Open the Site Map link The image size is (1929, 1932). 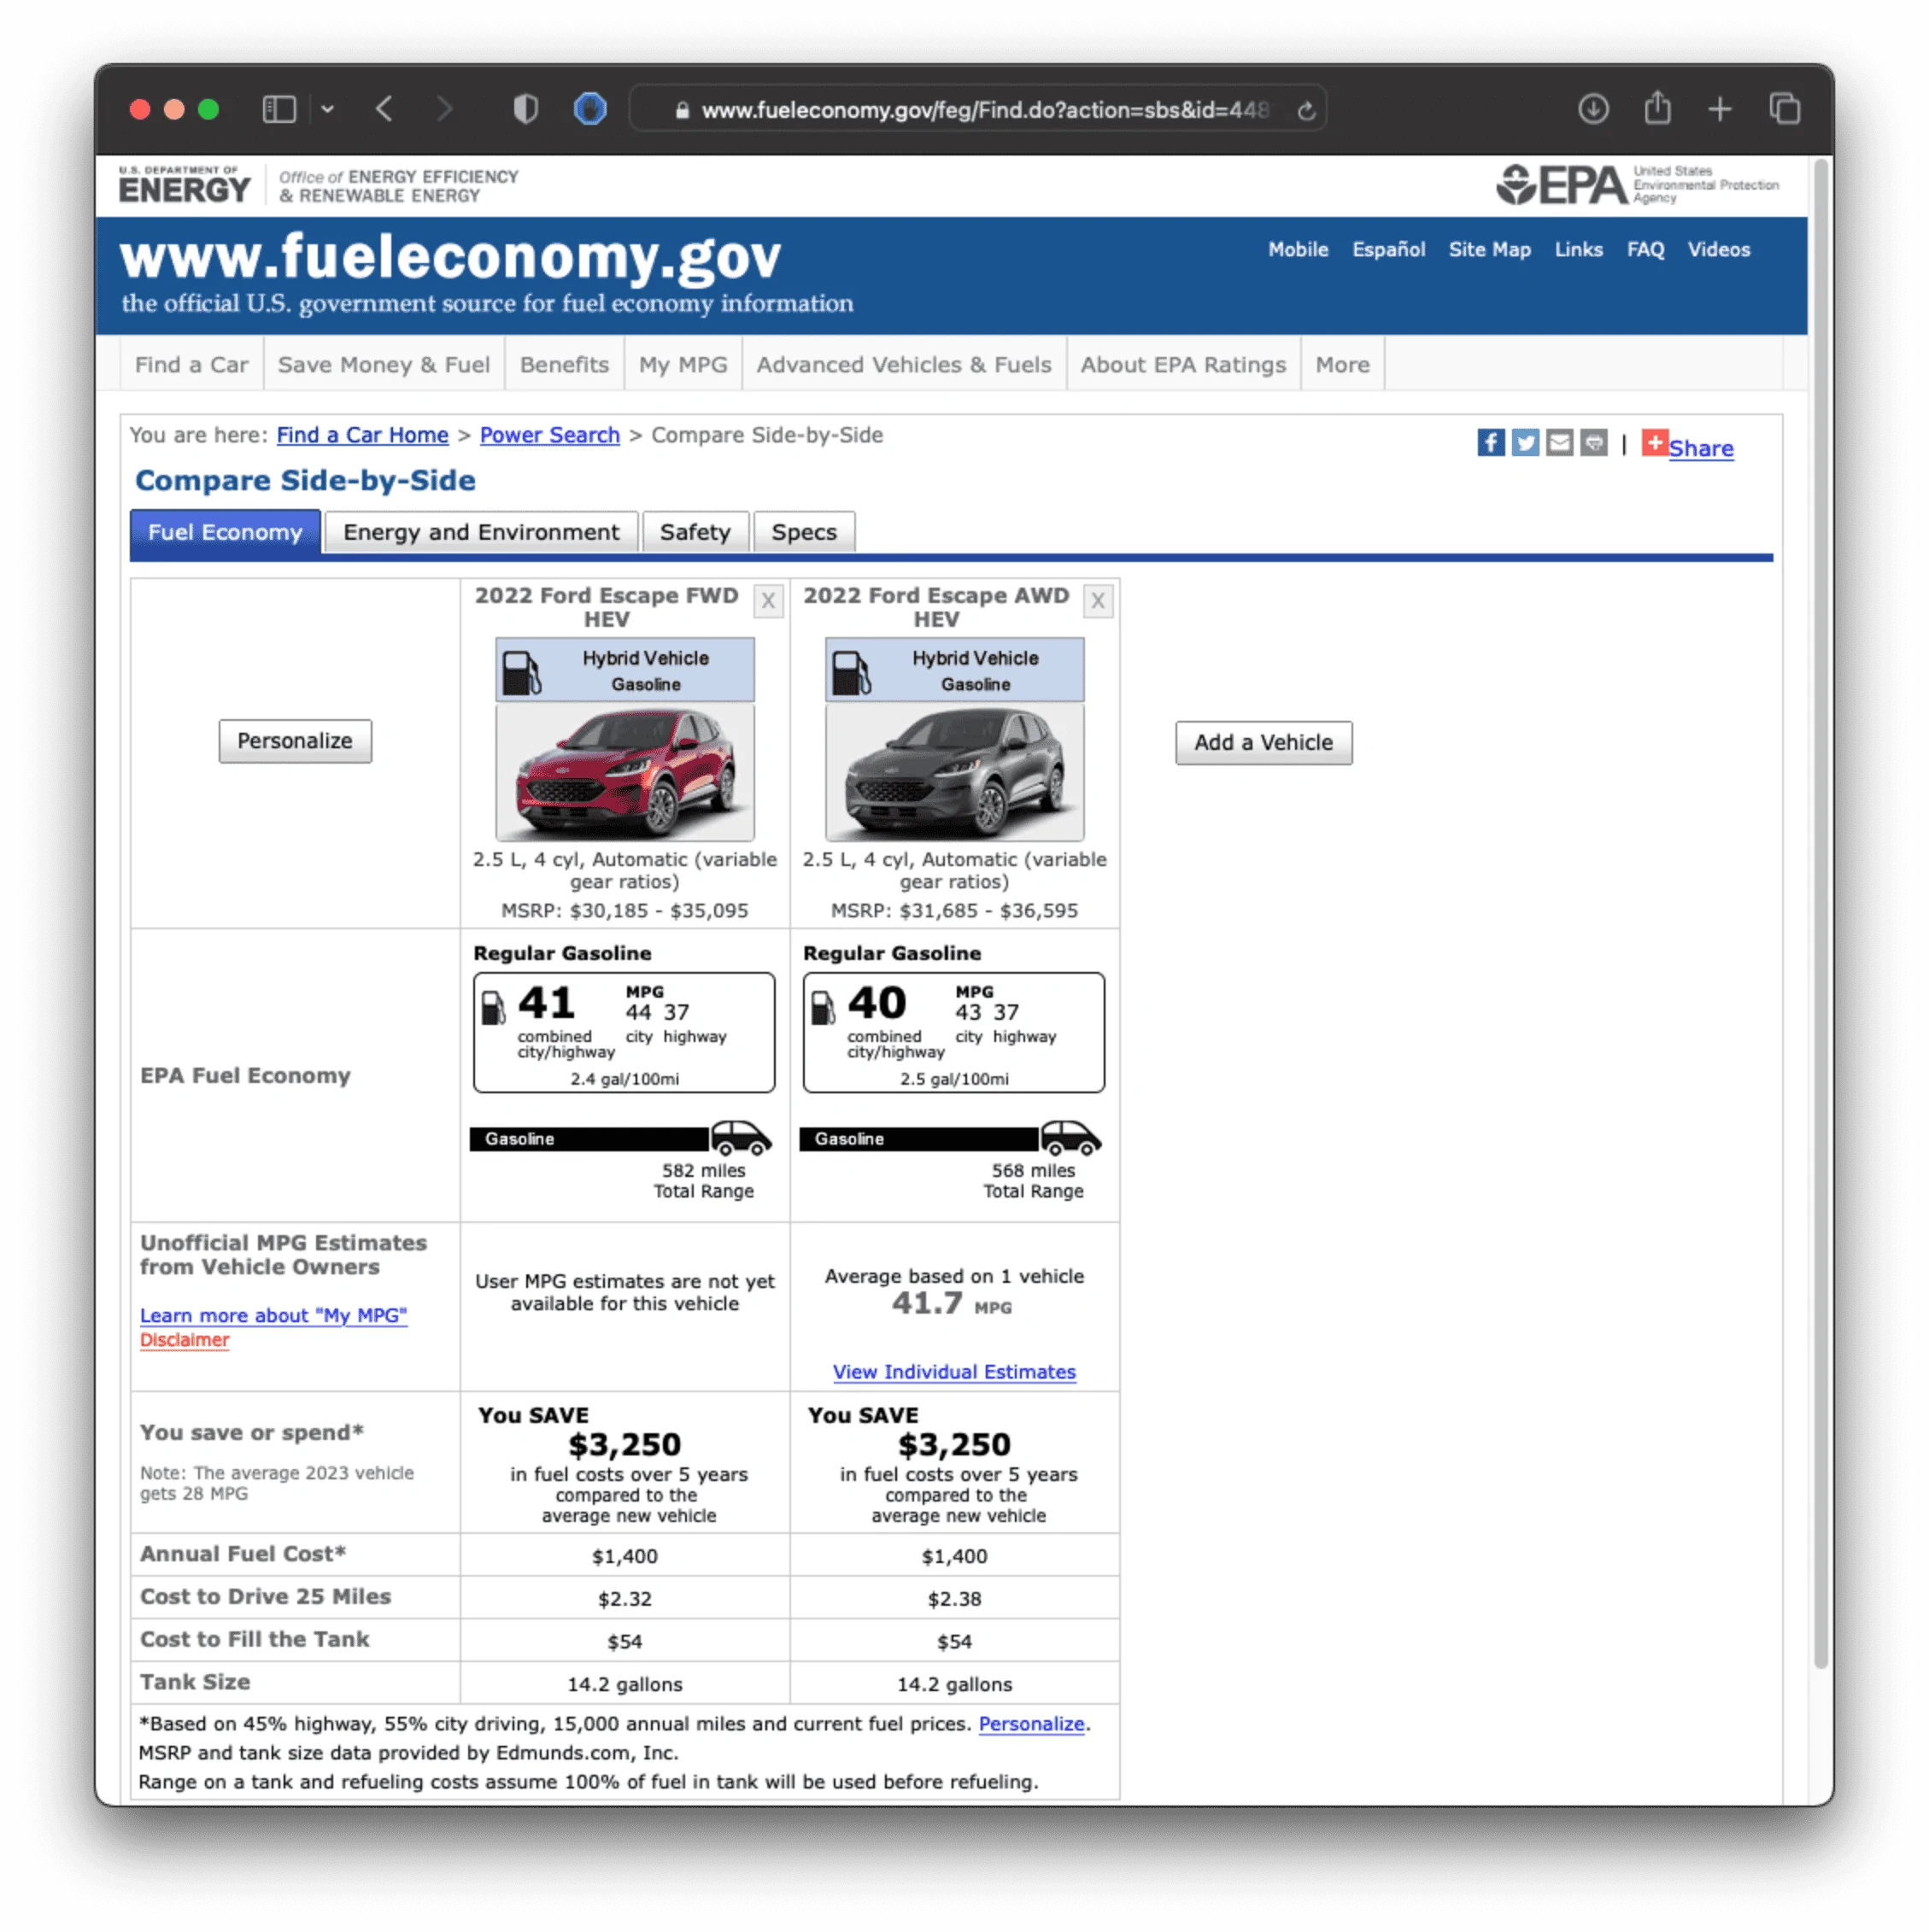pos(1489,250)
